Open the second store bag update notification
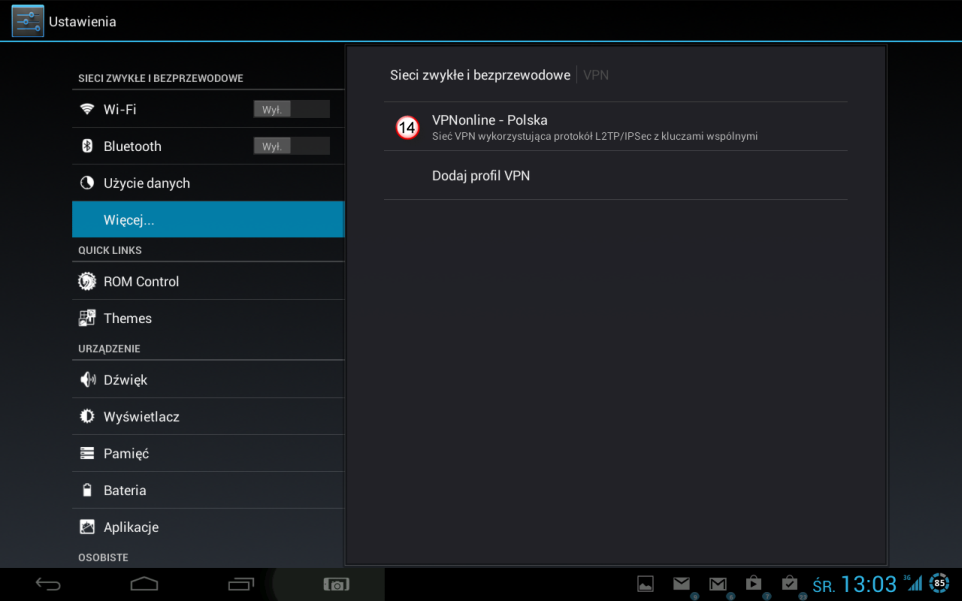Viewport: 962px width, 601px height. coord(790,583)
